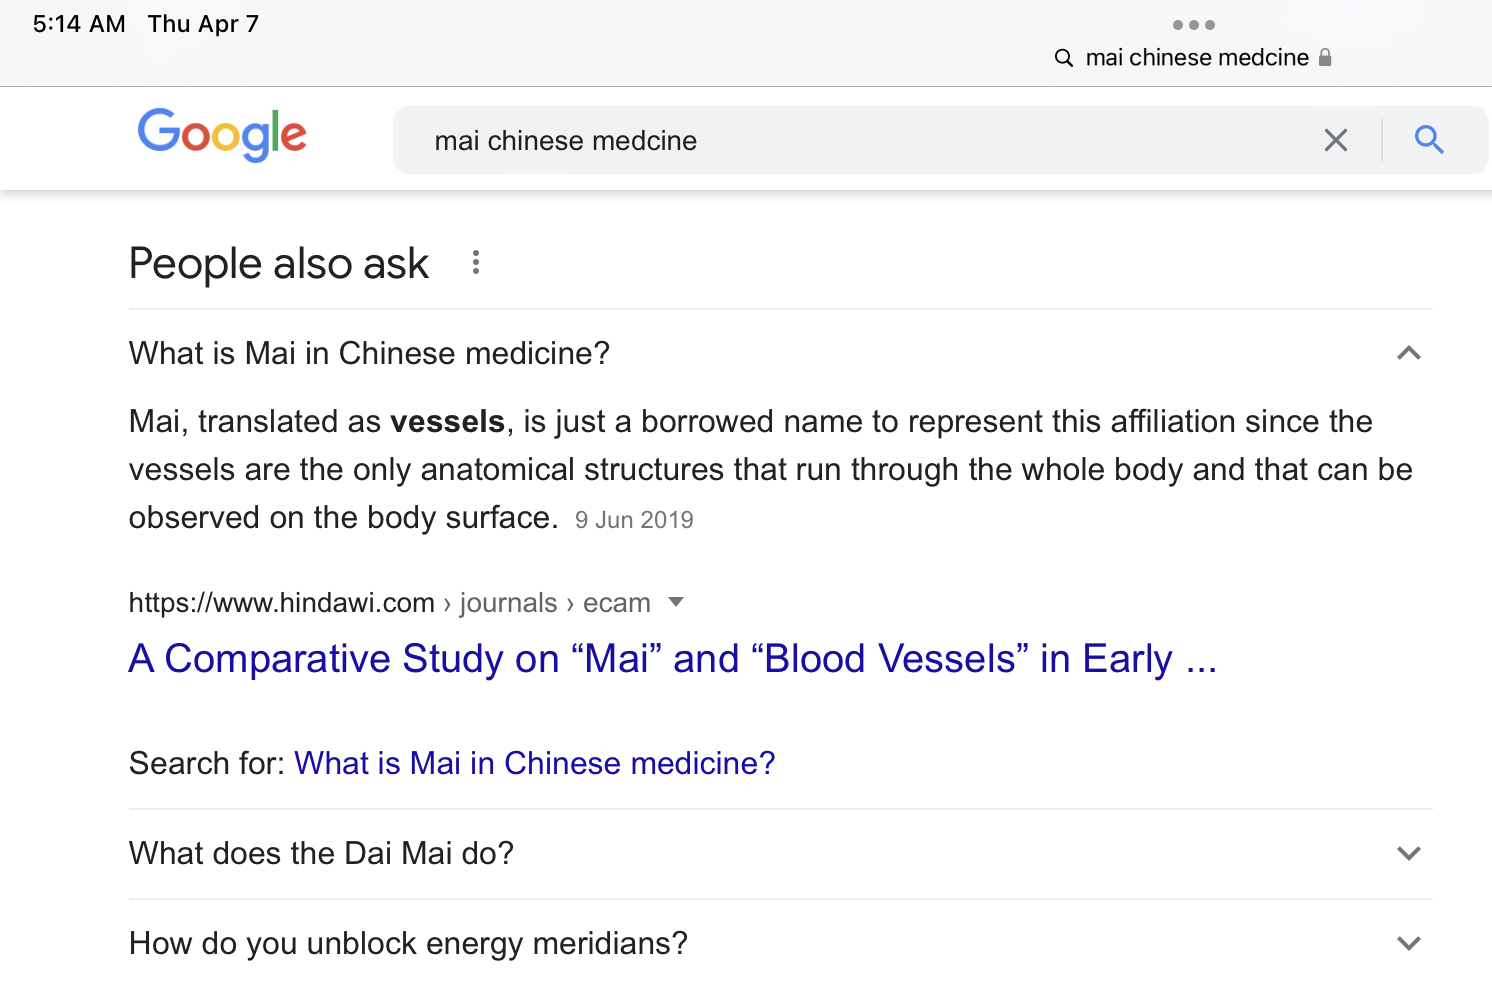Click the Google search input field
1492x987 pixels.
click(x=850, y=140)
